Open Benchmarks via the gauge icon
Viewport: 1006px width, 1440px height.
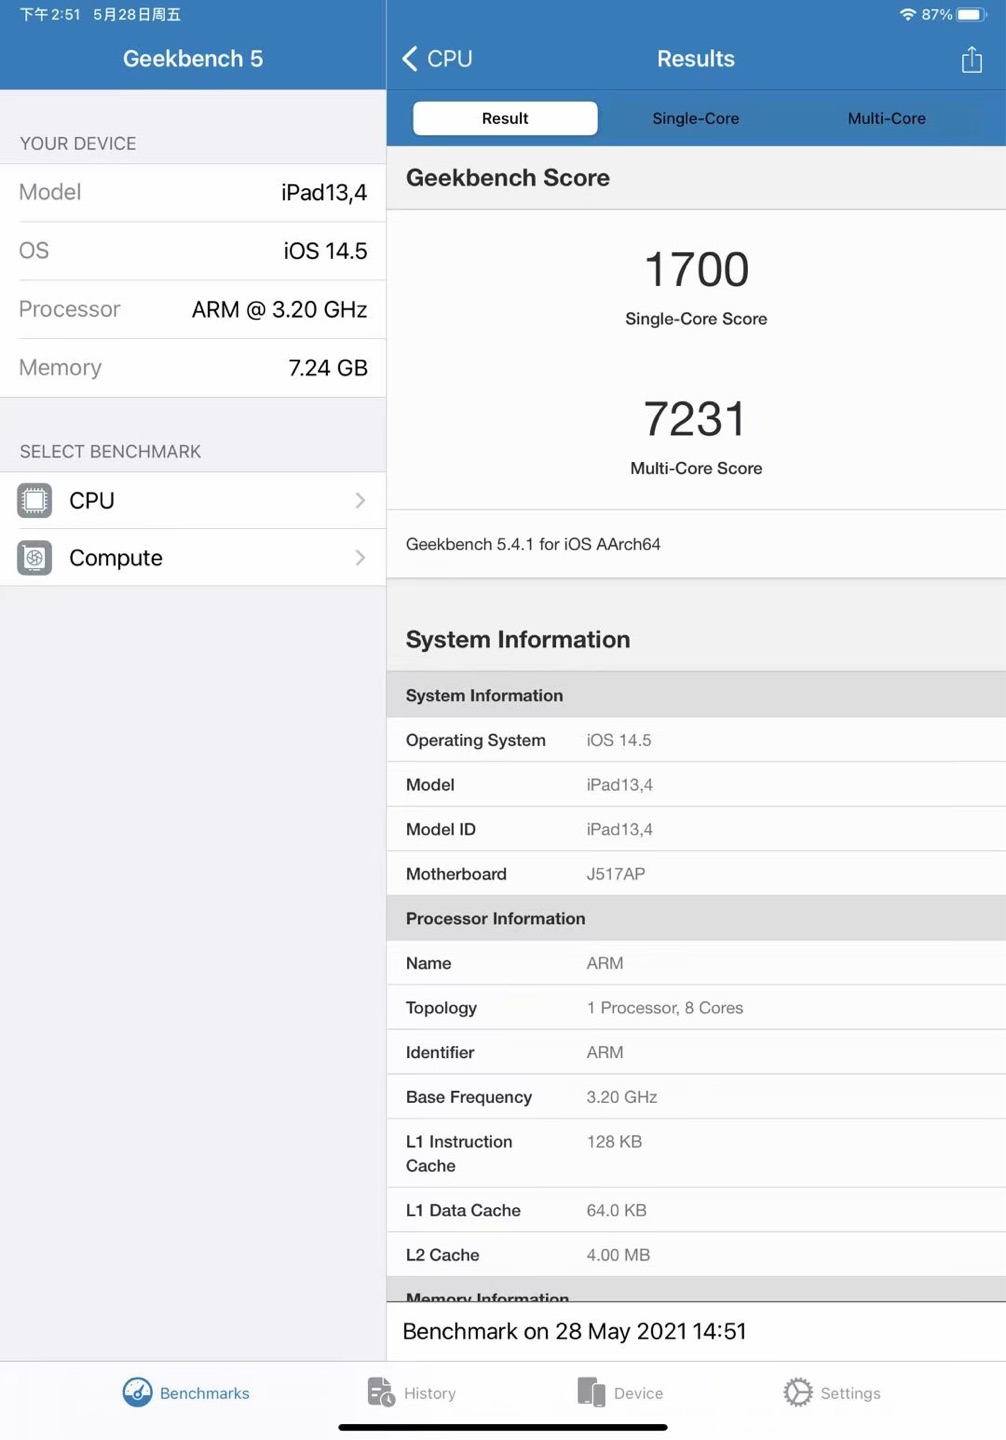(137, 1392)
